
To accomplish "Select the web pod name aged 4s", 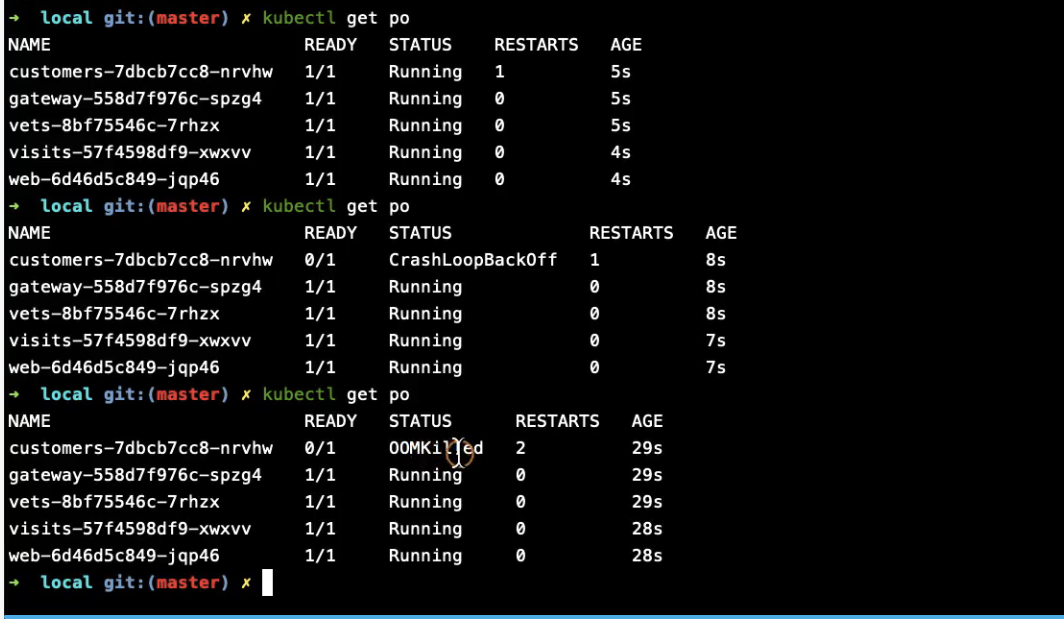I will (114, 179).
